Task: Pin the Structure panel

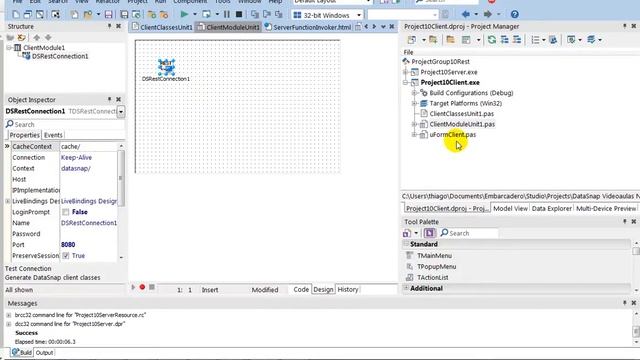Action: pyautogui.click(x=109, y=26)
